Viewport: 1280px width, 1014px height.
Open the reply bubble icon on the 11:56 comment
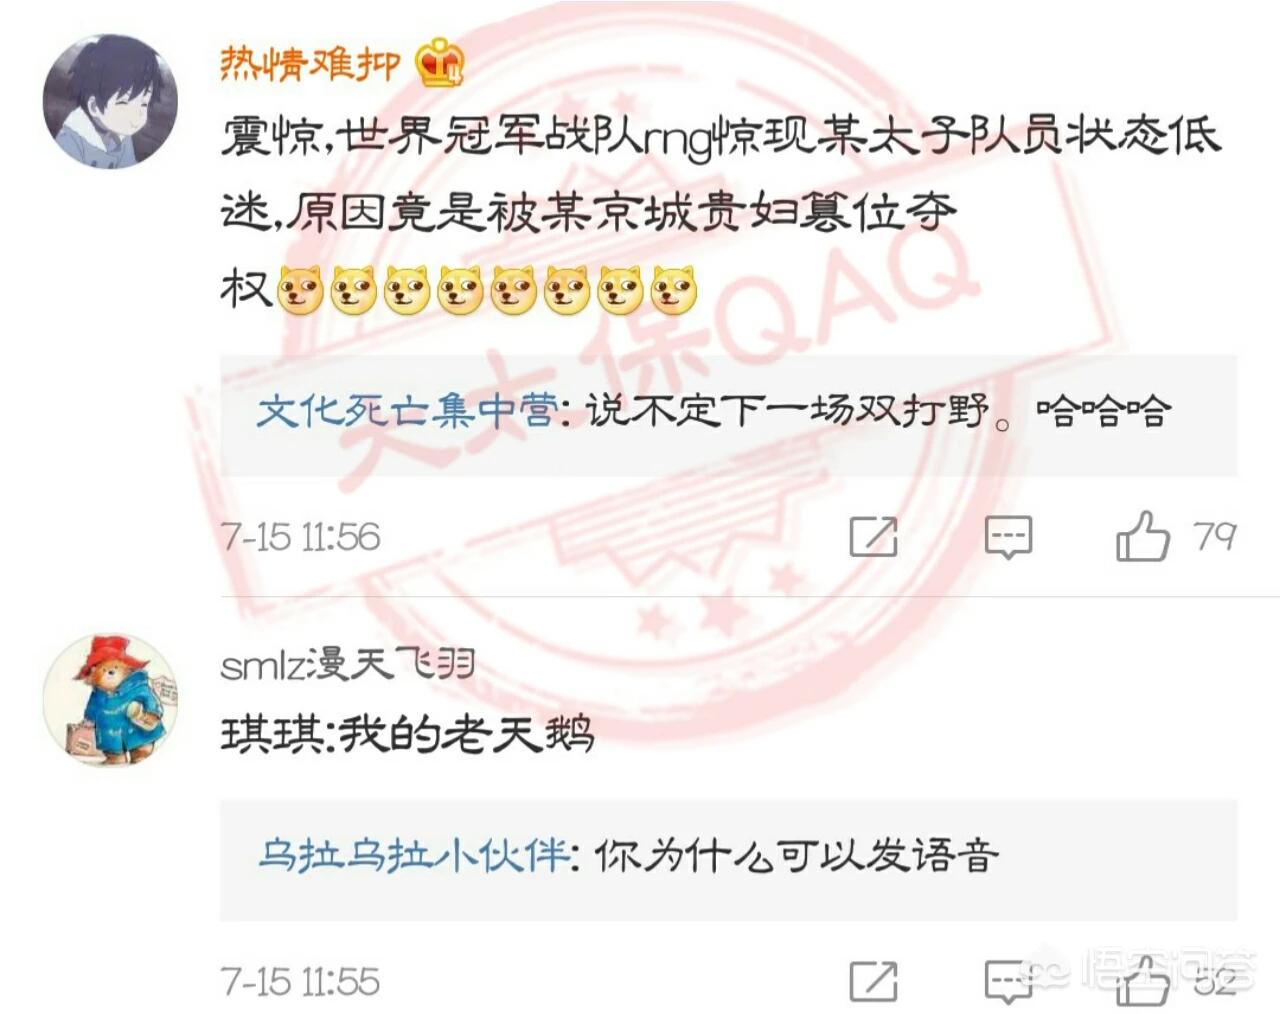tap(1008, 538)
